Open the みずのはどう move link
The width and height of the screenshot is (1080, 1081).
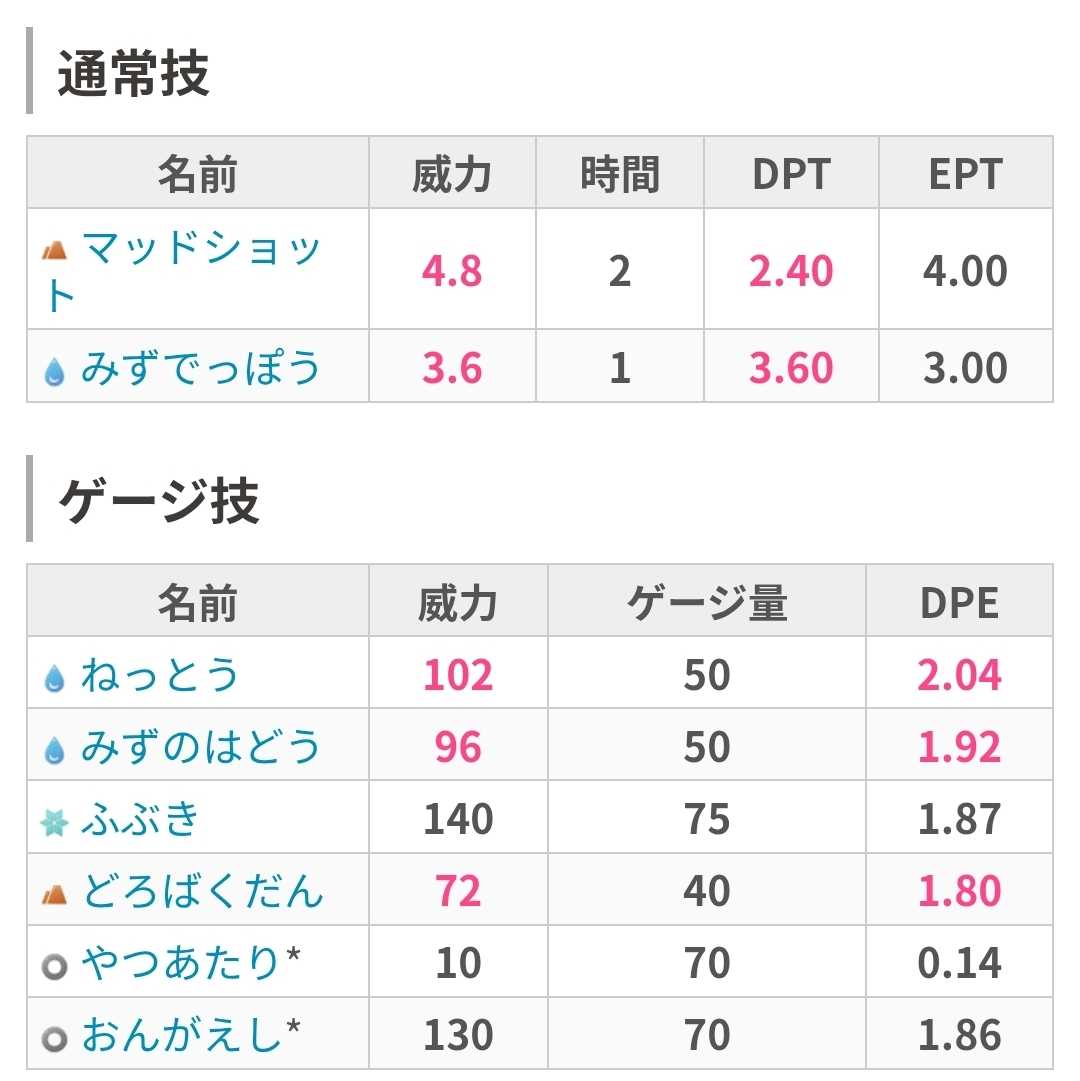coord(201,747)
